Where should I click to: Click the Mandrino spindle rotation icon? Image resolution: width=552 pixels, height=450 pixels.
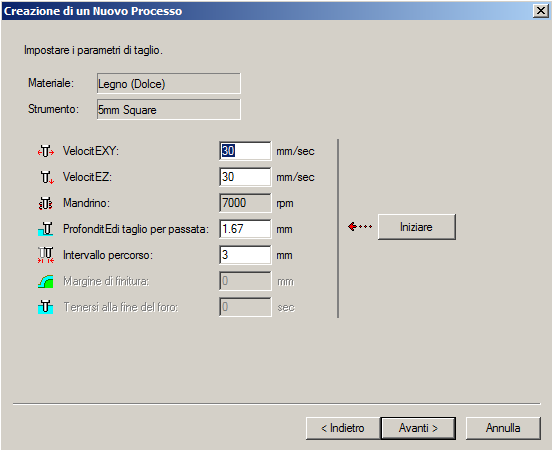pyautogui.click(x=46, y=203)
